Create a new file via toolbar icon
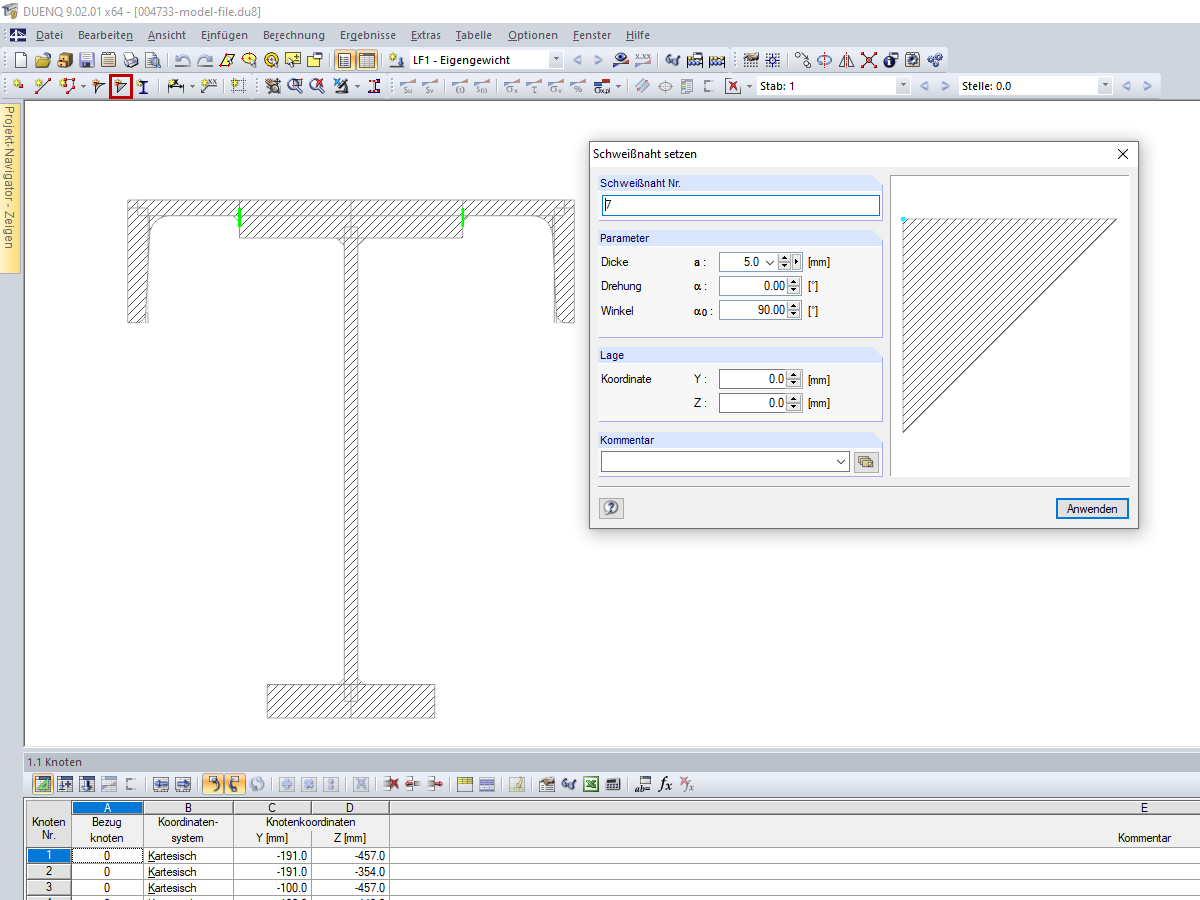 pos(21,60)
